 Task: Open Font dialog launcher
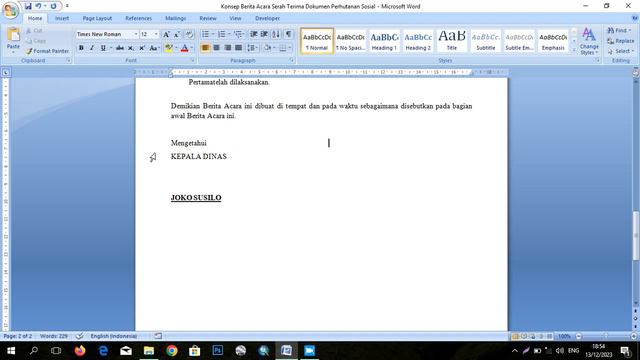(193, 60)
